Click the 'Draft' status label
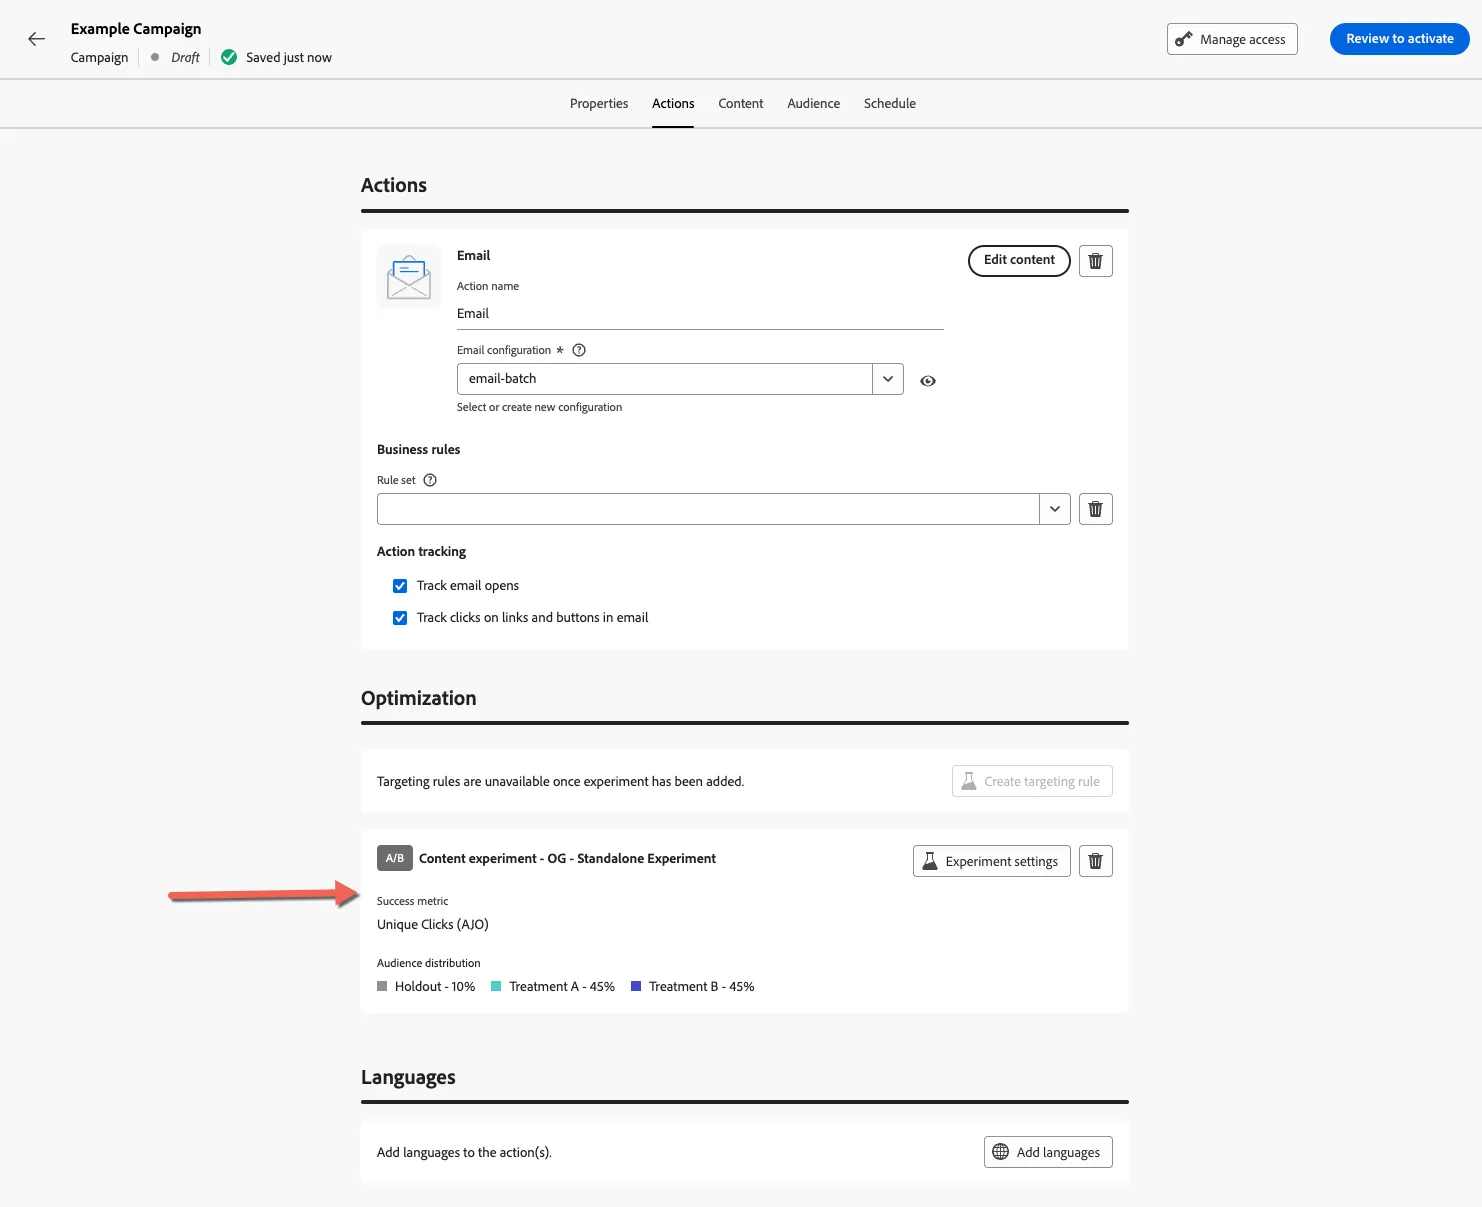 [x=185, y=57]
